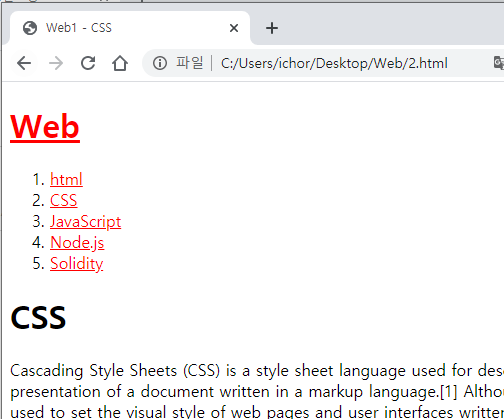Open the html link
Screen dimensions: 504x419
[x=66, y=179]
